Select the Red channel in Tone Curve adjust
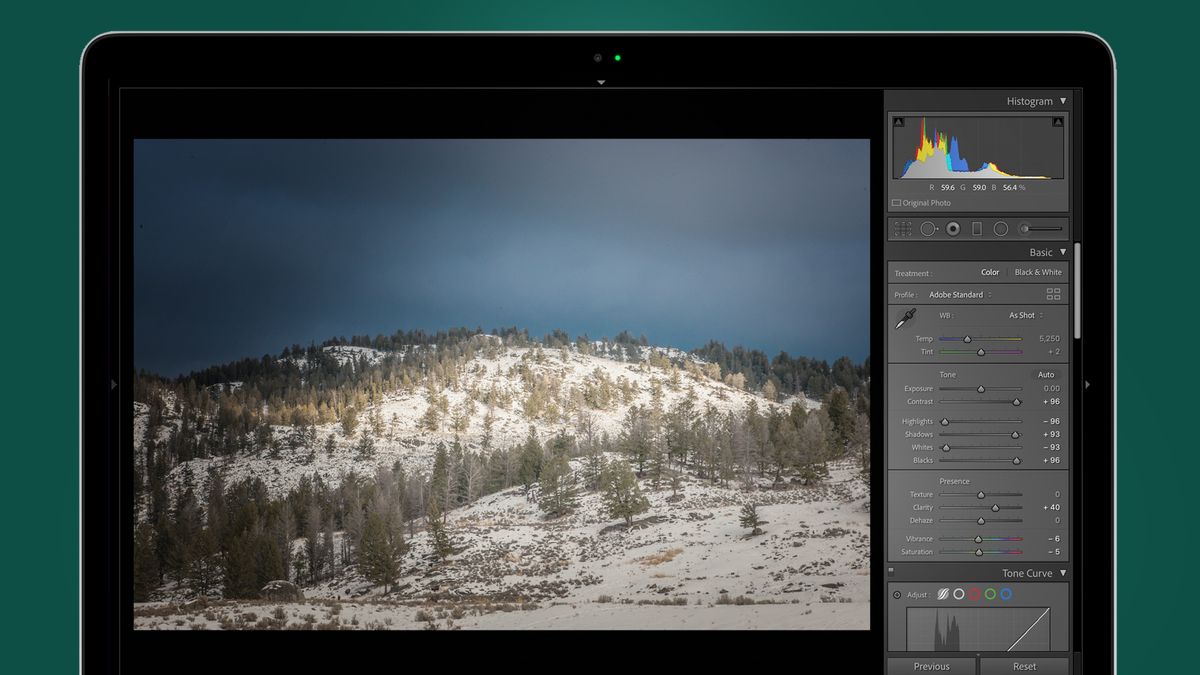The width and height of the screenshot is (1200, 675). click(975, 595)
